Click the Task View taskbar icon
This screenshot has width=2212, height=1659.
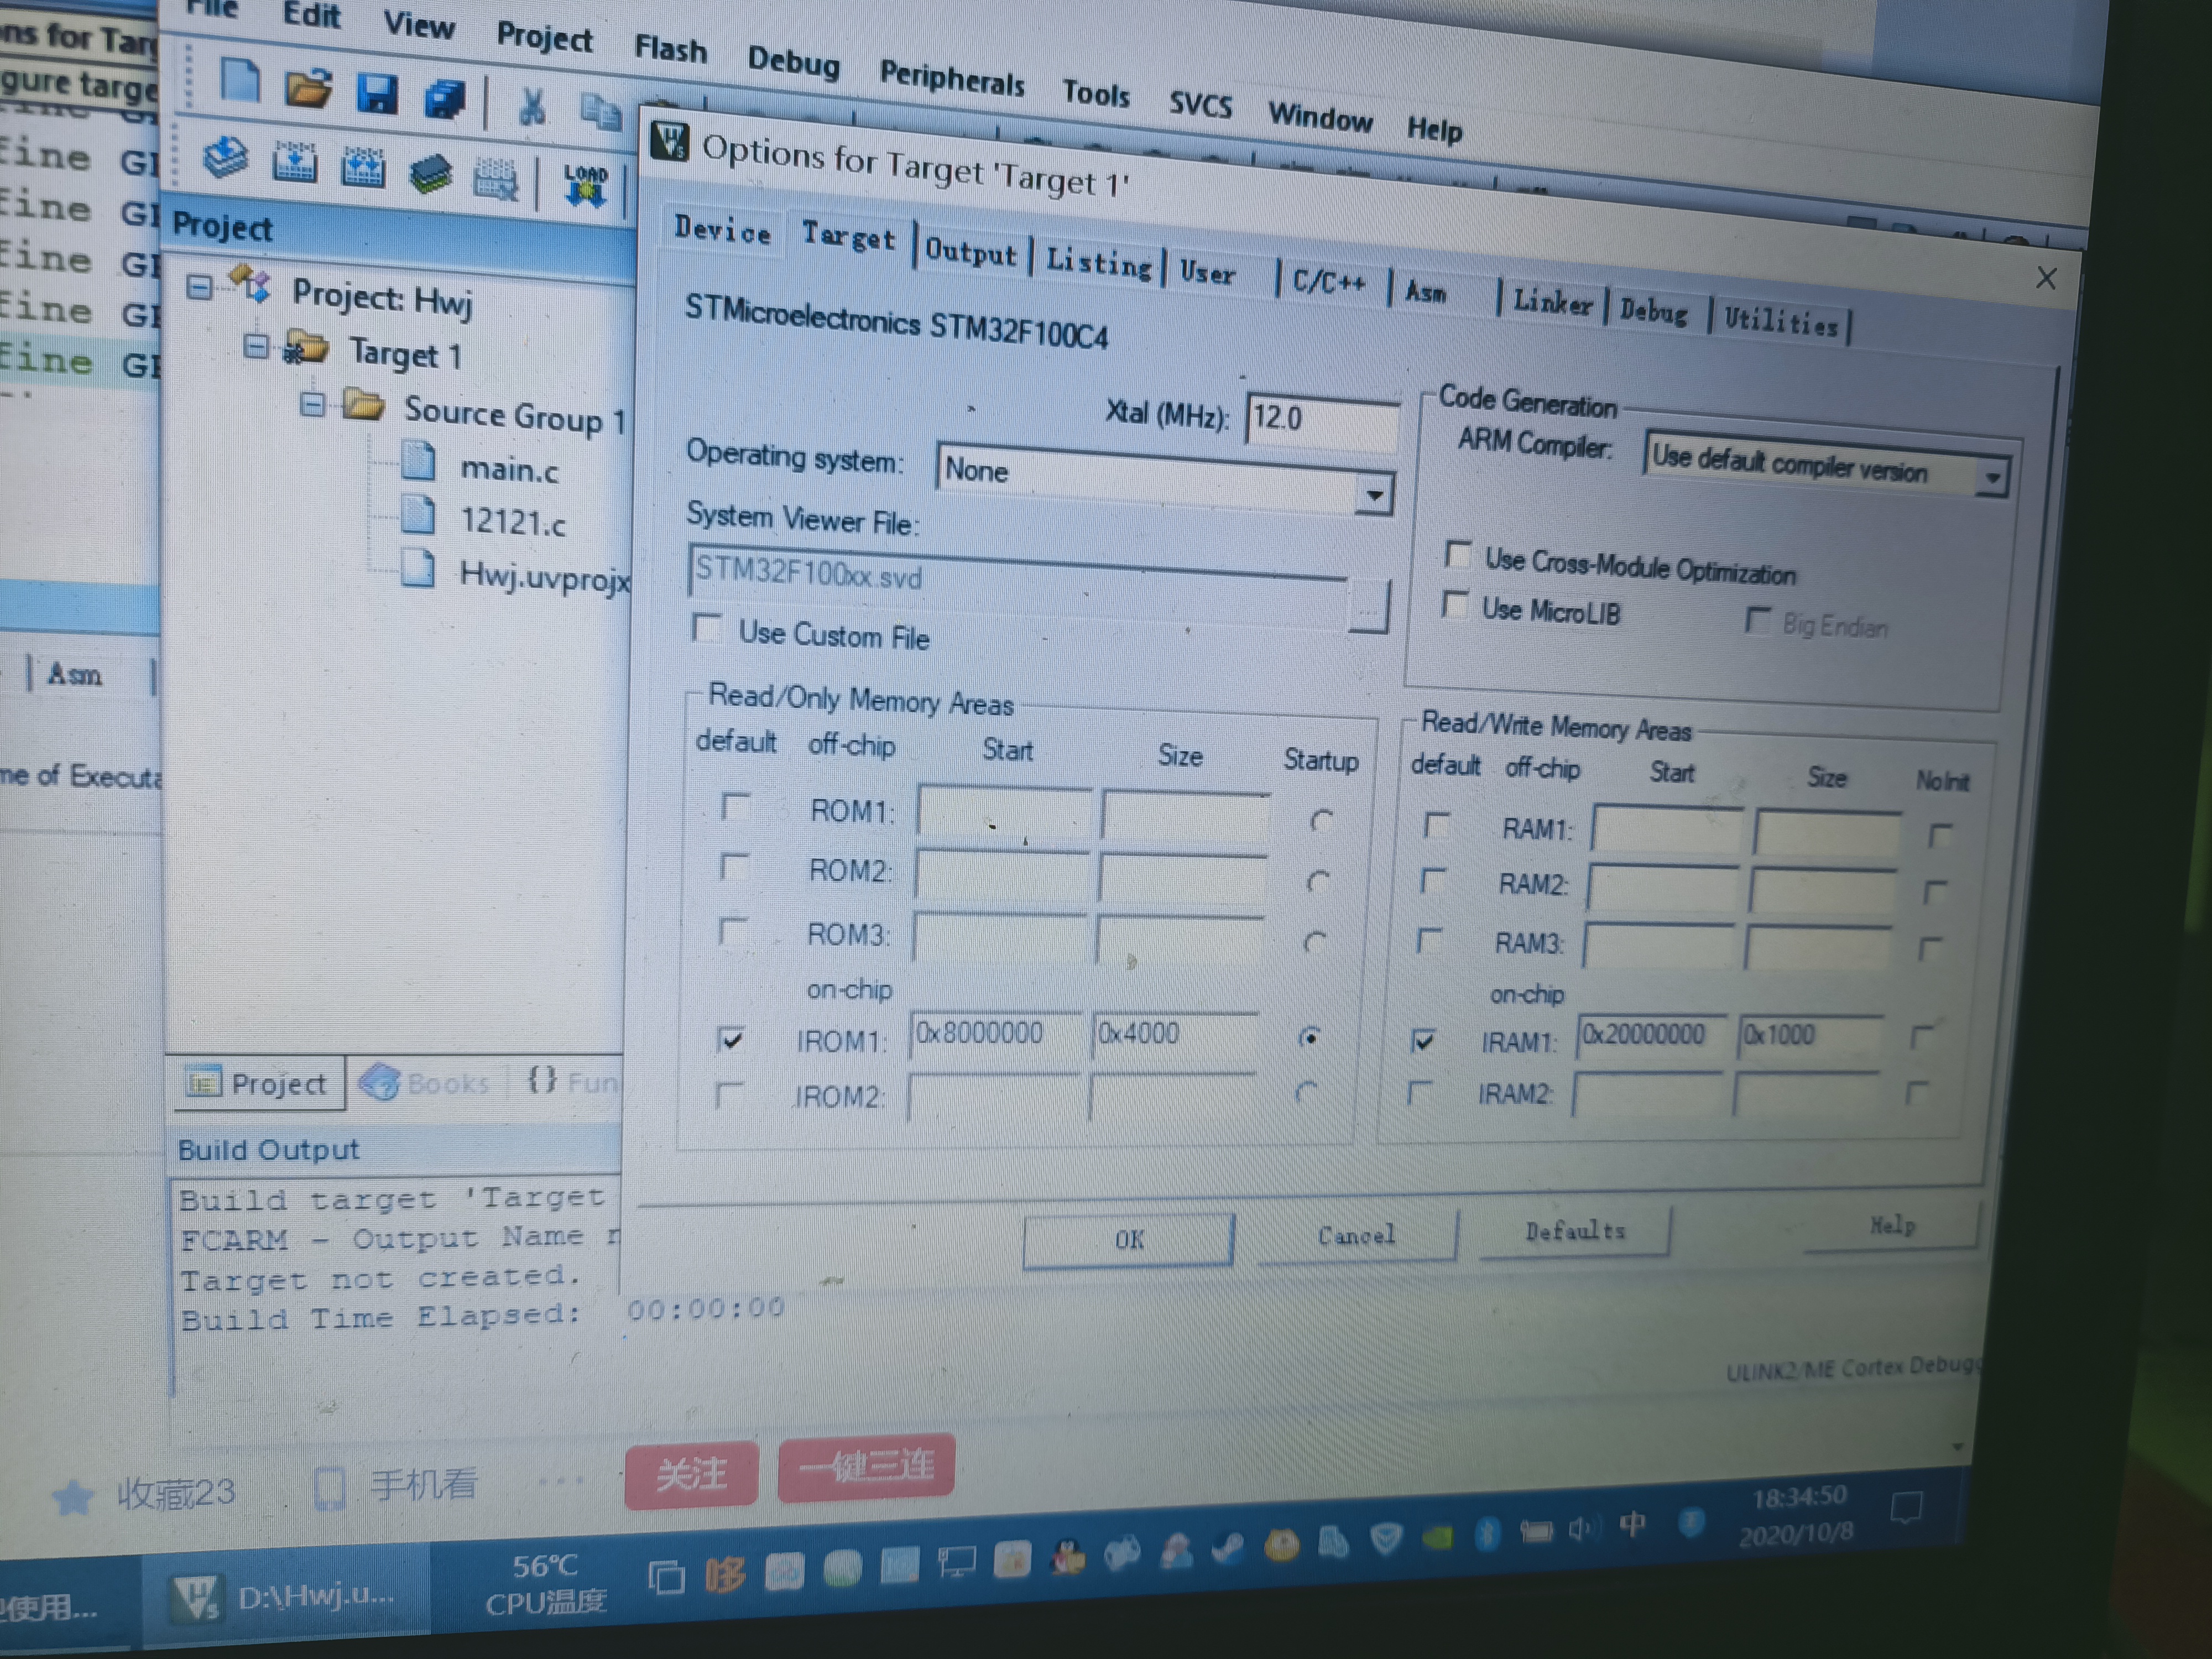pyautogui.click(x=666, y=1578)
